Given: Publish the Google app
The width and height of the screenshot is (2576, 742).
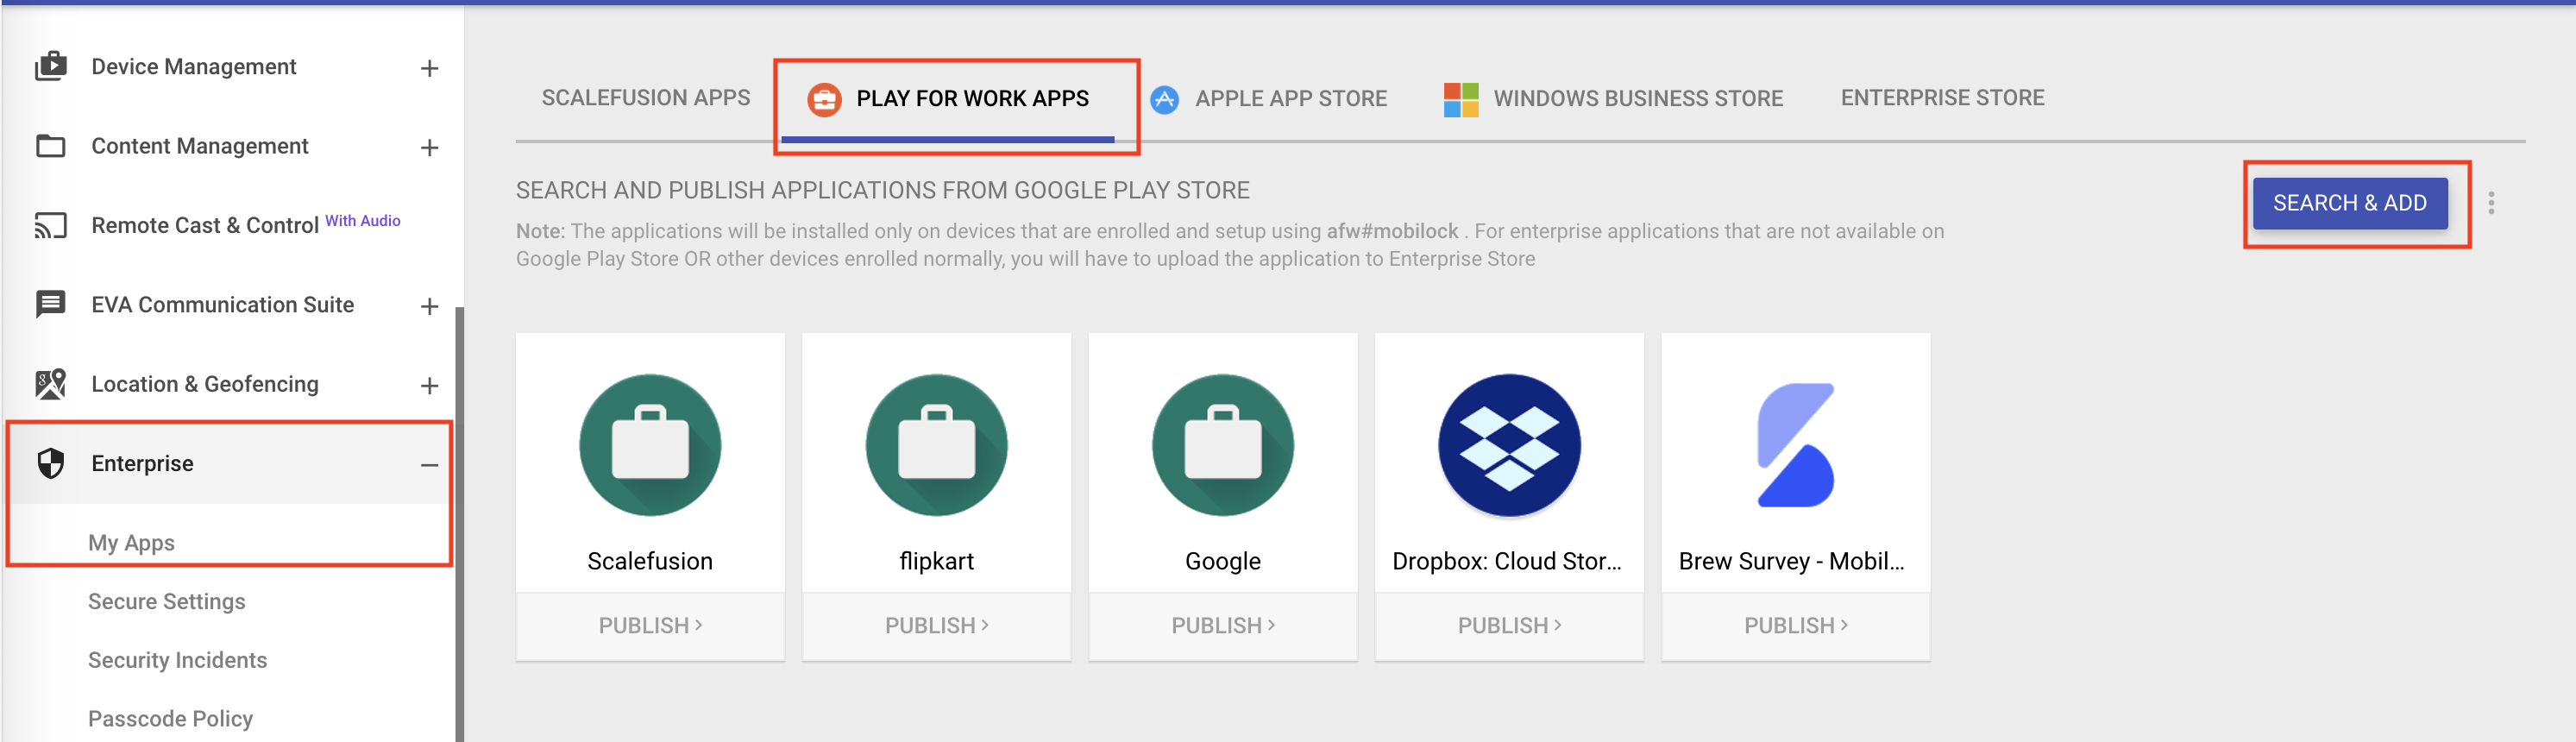Looking at the screenshot, I should tap(1223, 625).
